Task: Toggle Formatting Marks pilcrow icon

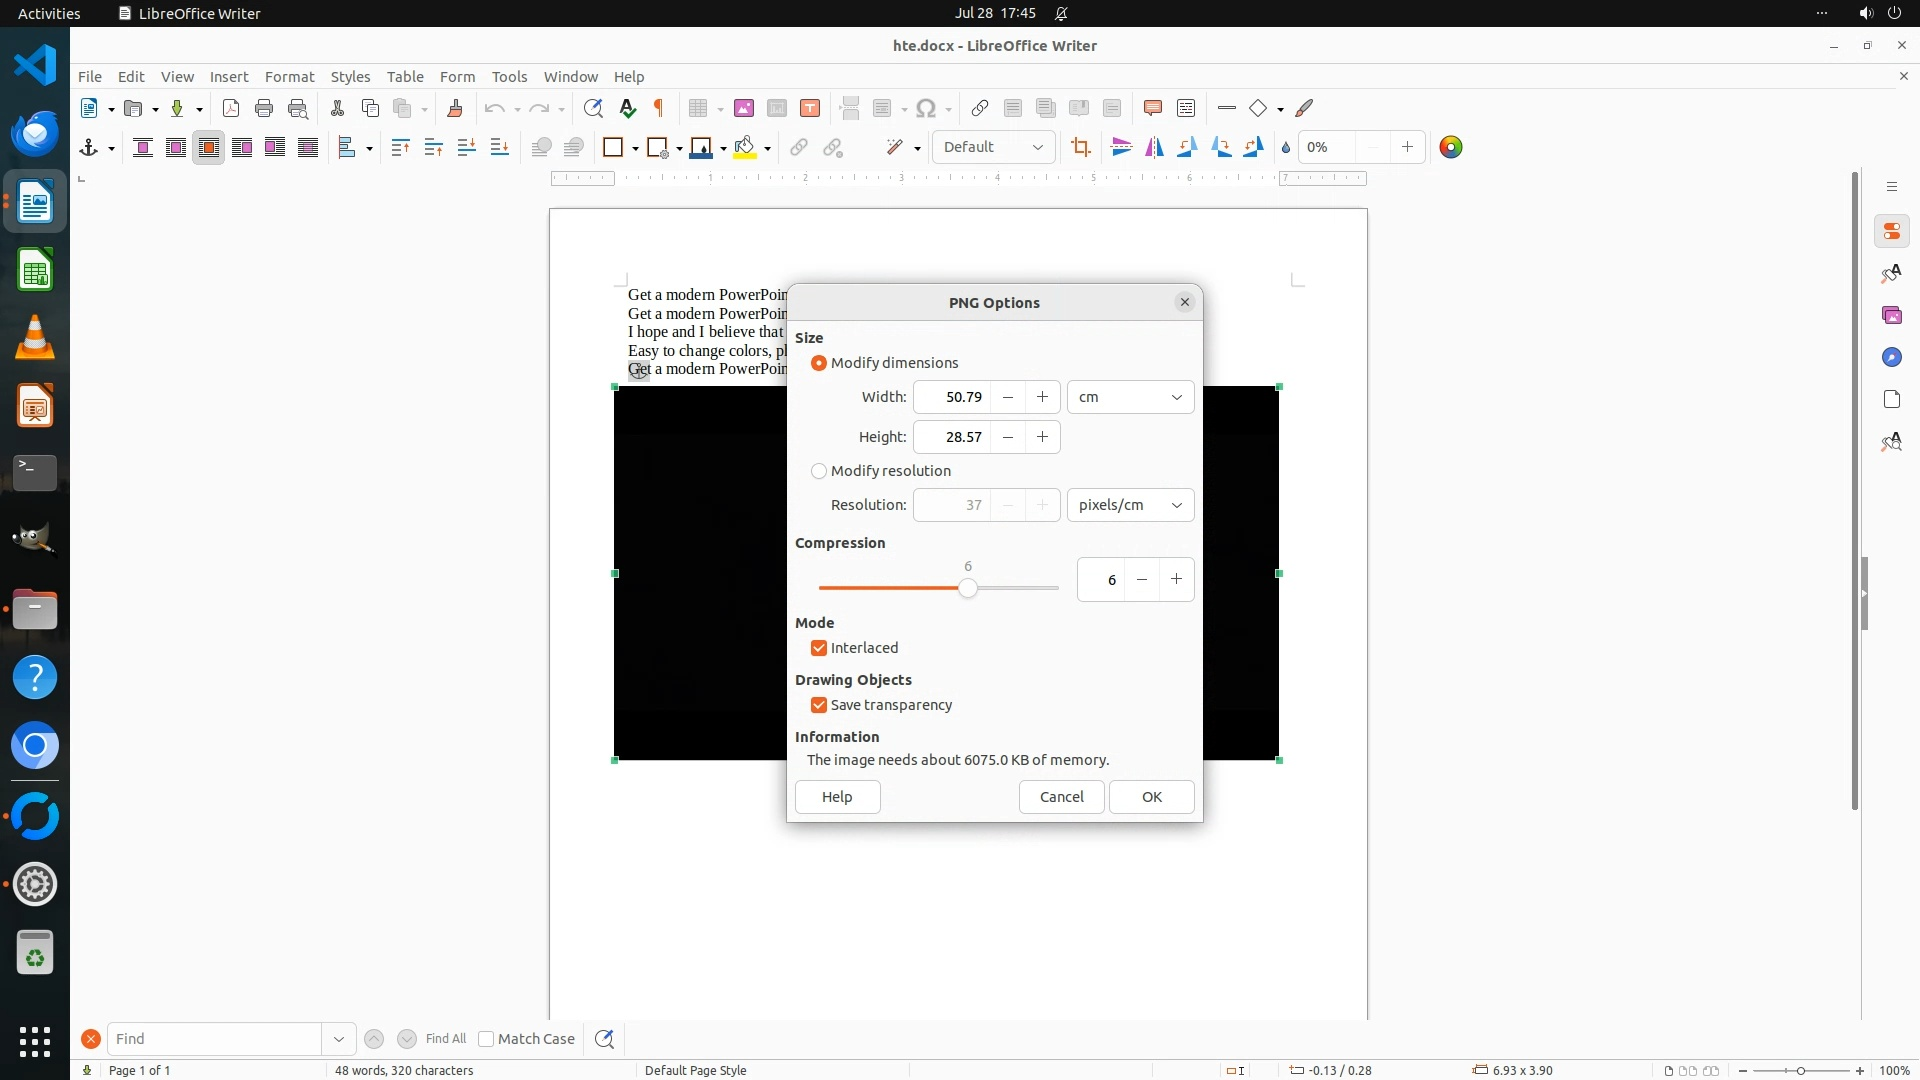Action: [659, 109]
